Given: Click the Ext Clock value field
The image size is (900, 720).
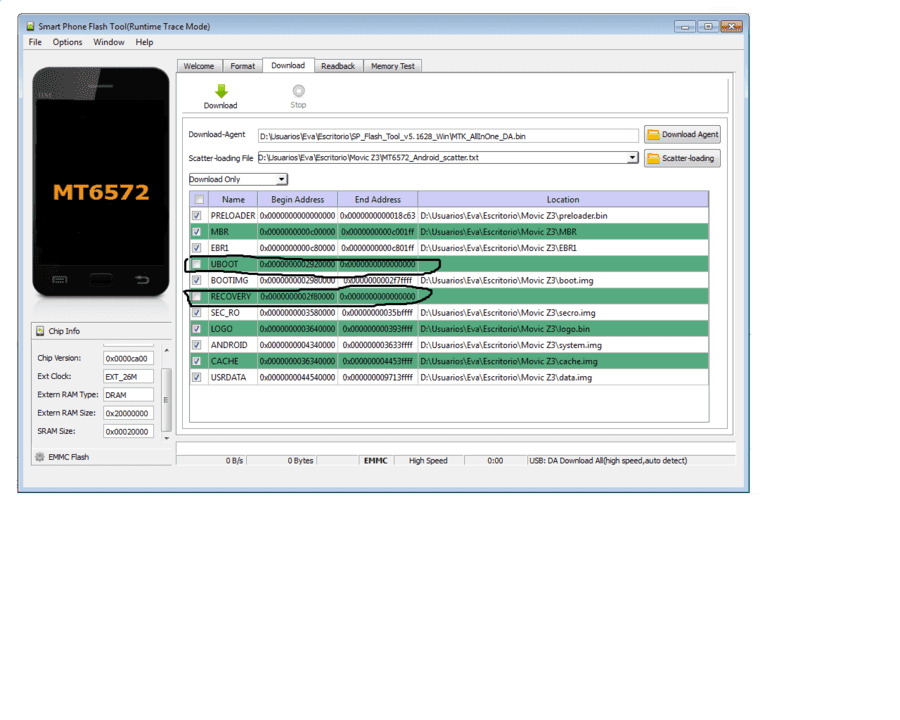Looking at the screenshot, I should [x=129, y=377].
